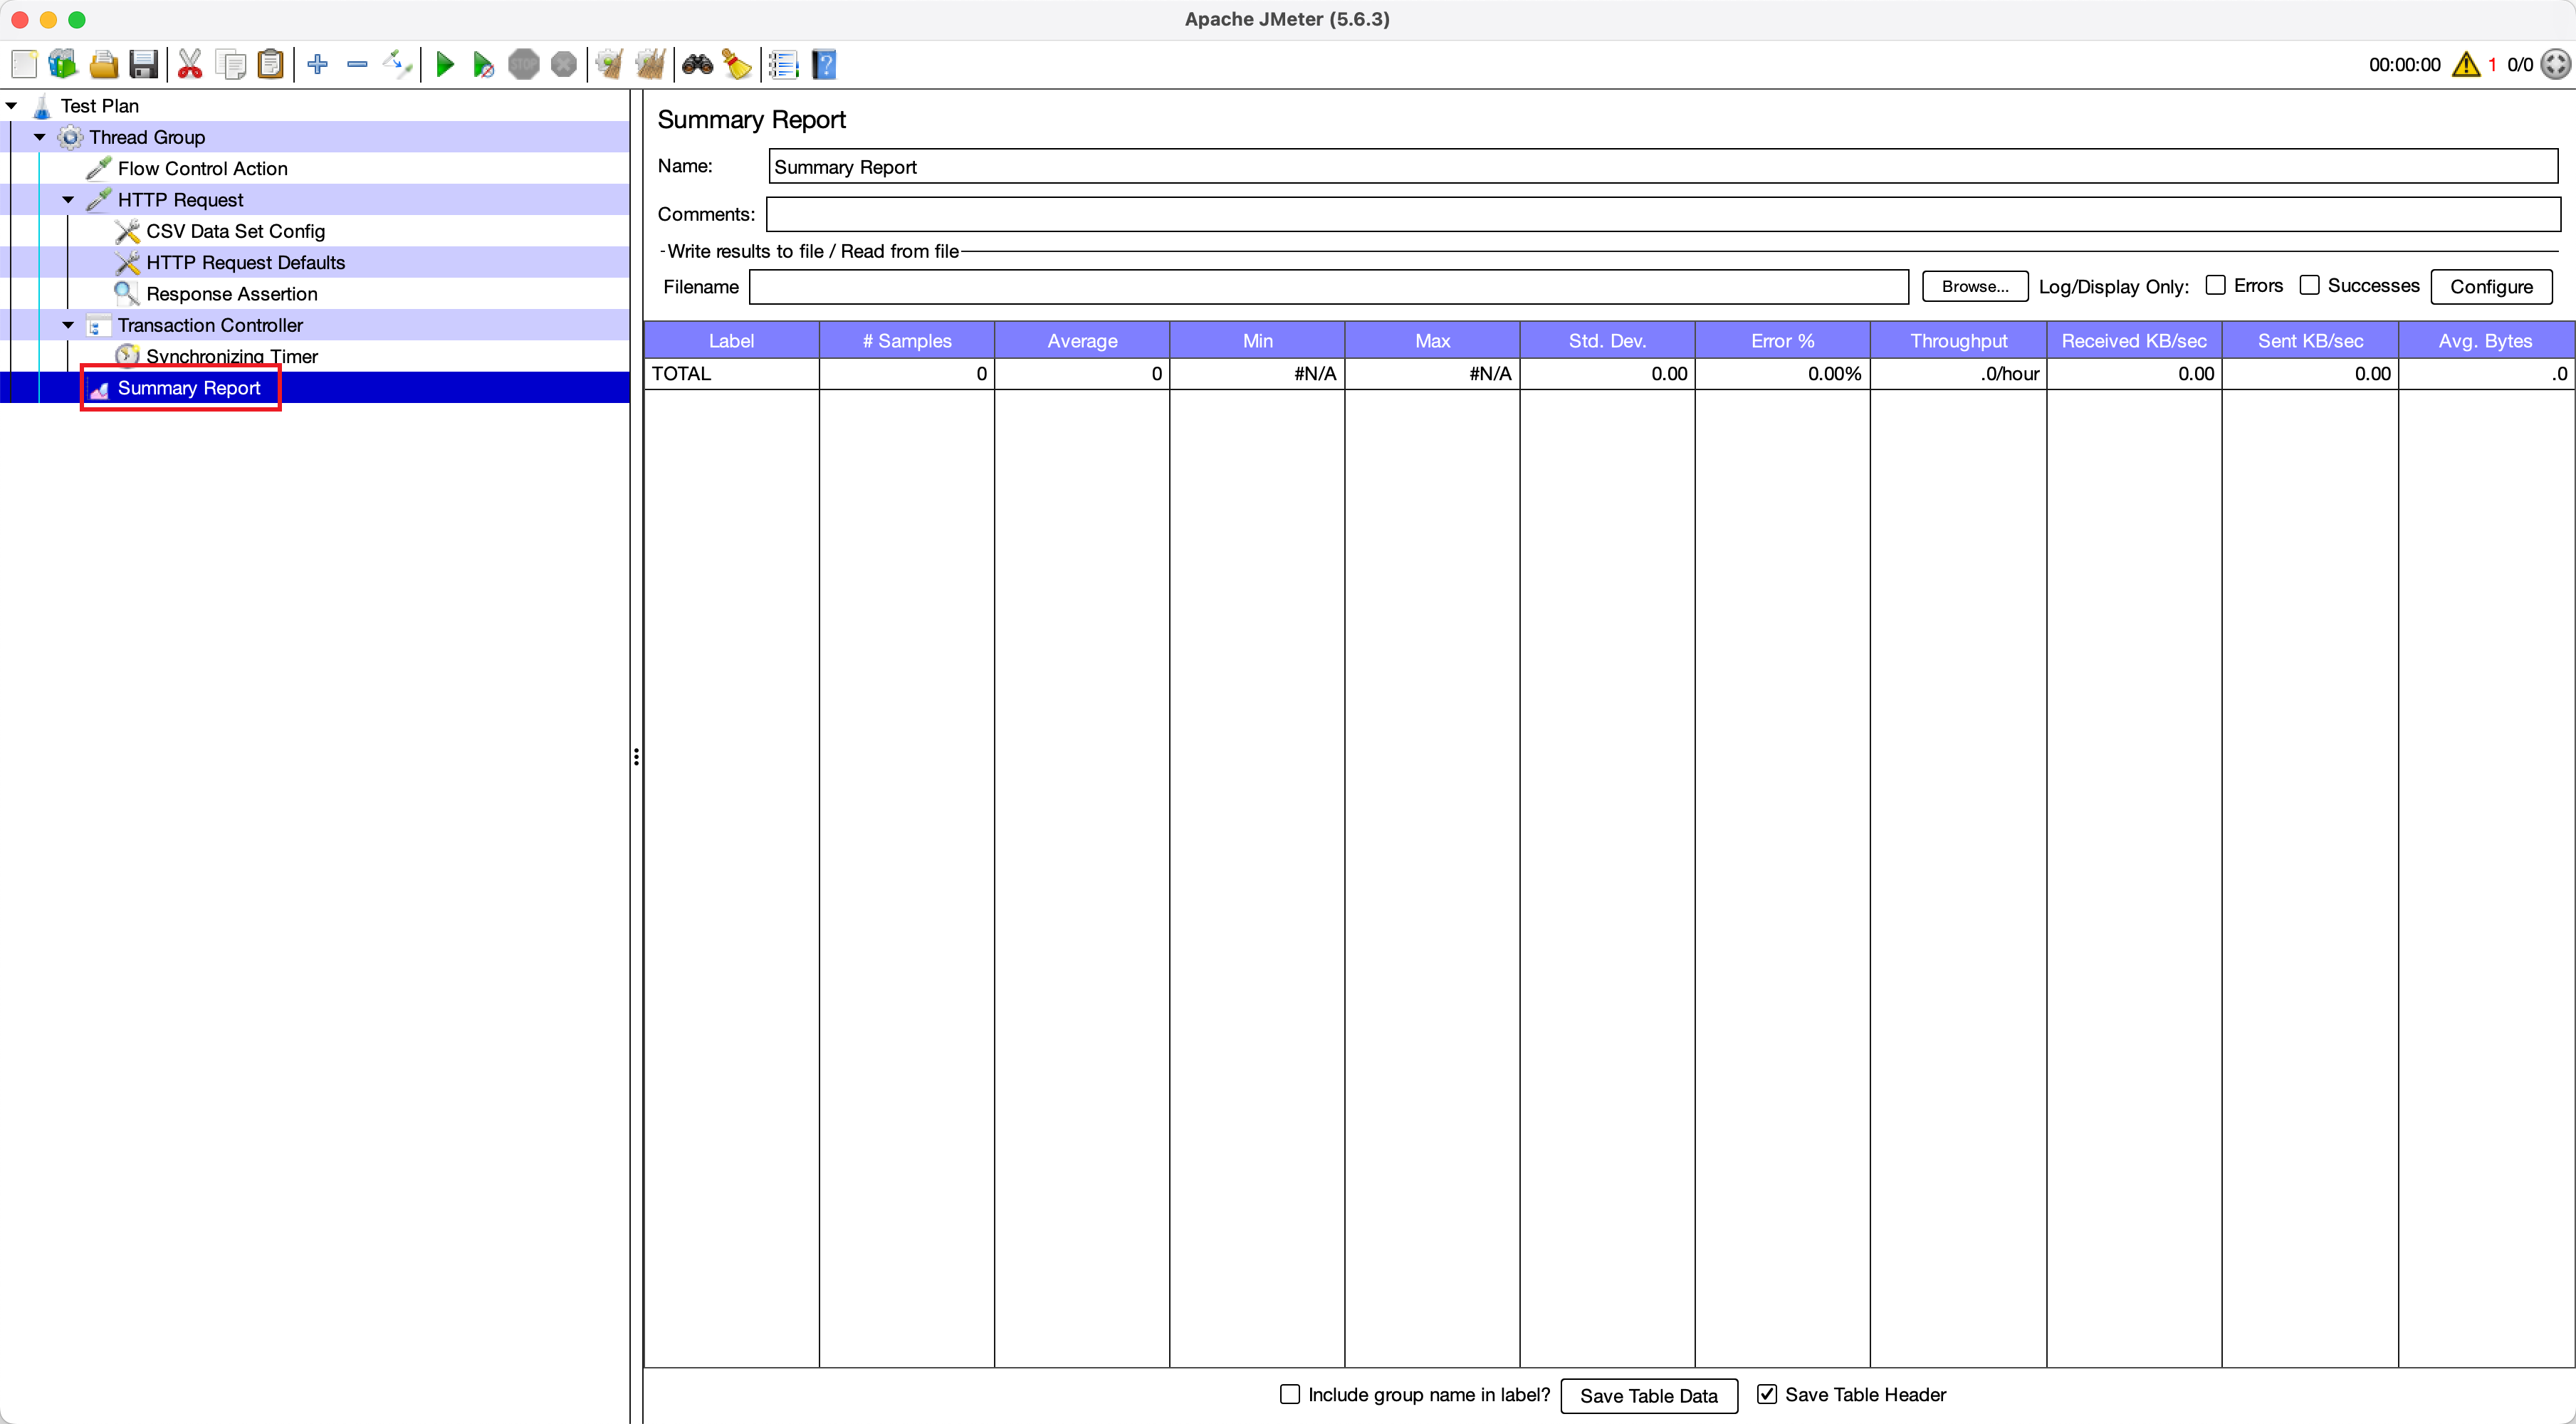2576x1424 pixels.
Task: Click the # Samples column header
Action: (x=907, y=341)
